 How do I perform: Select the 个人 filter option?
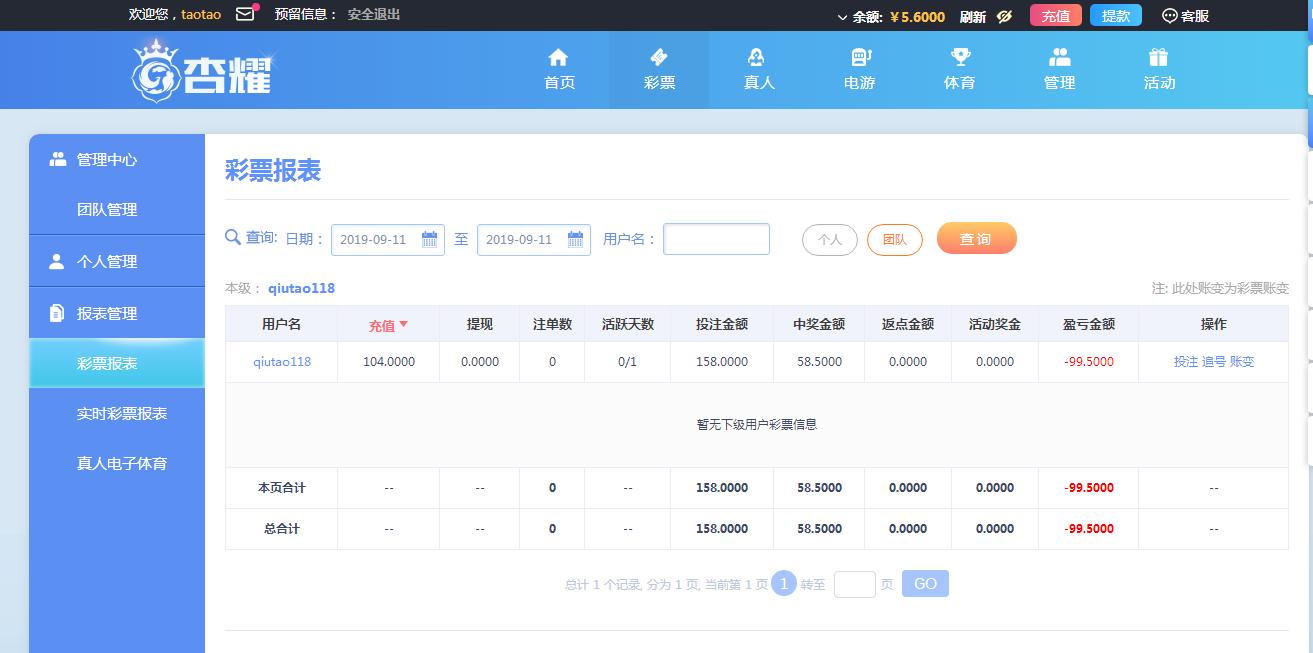pos(829,240)
